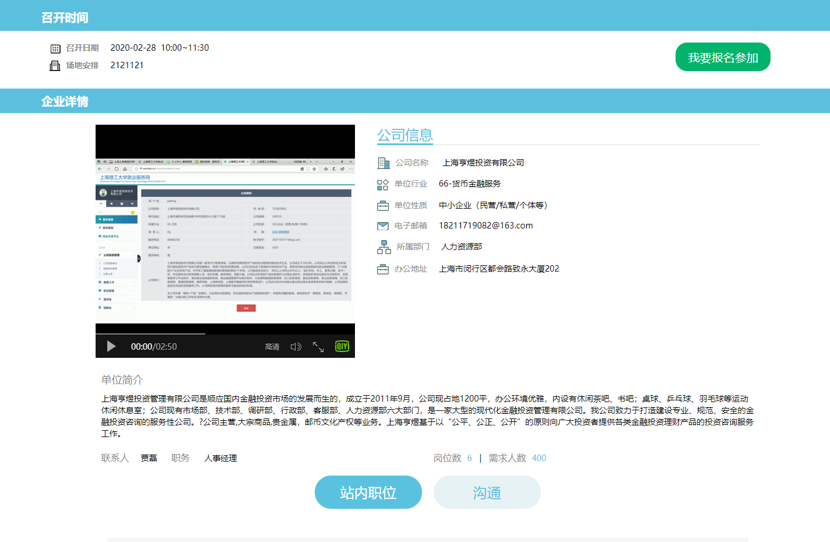Open 站内职位 job listings
The width and height of the screenshot is (830, 542).
click(368, 492)
